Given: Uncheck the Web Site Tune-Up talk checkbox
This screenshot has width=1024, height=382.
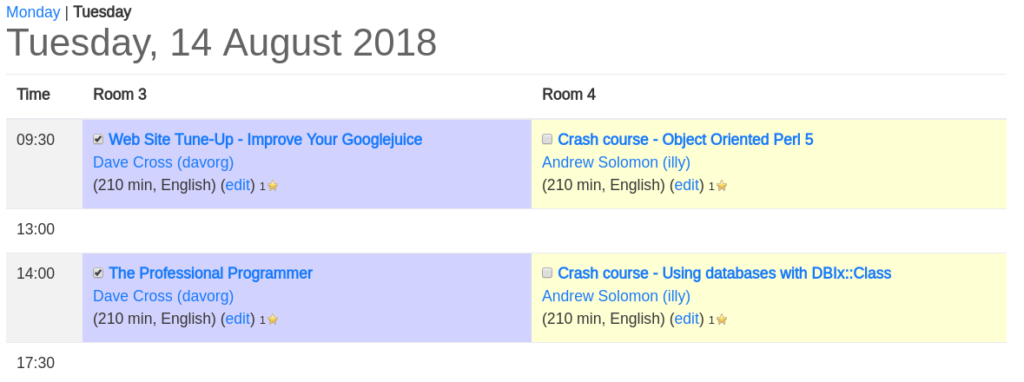Looking at the screenshot, I should pyautogui.click(x=98, y=139).
